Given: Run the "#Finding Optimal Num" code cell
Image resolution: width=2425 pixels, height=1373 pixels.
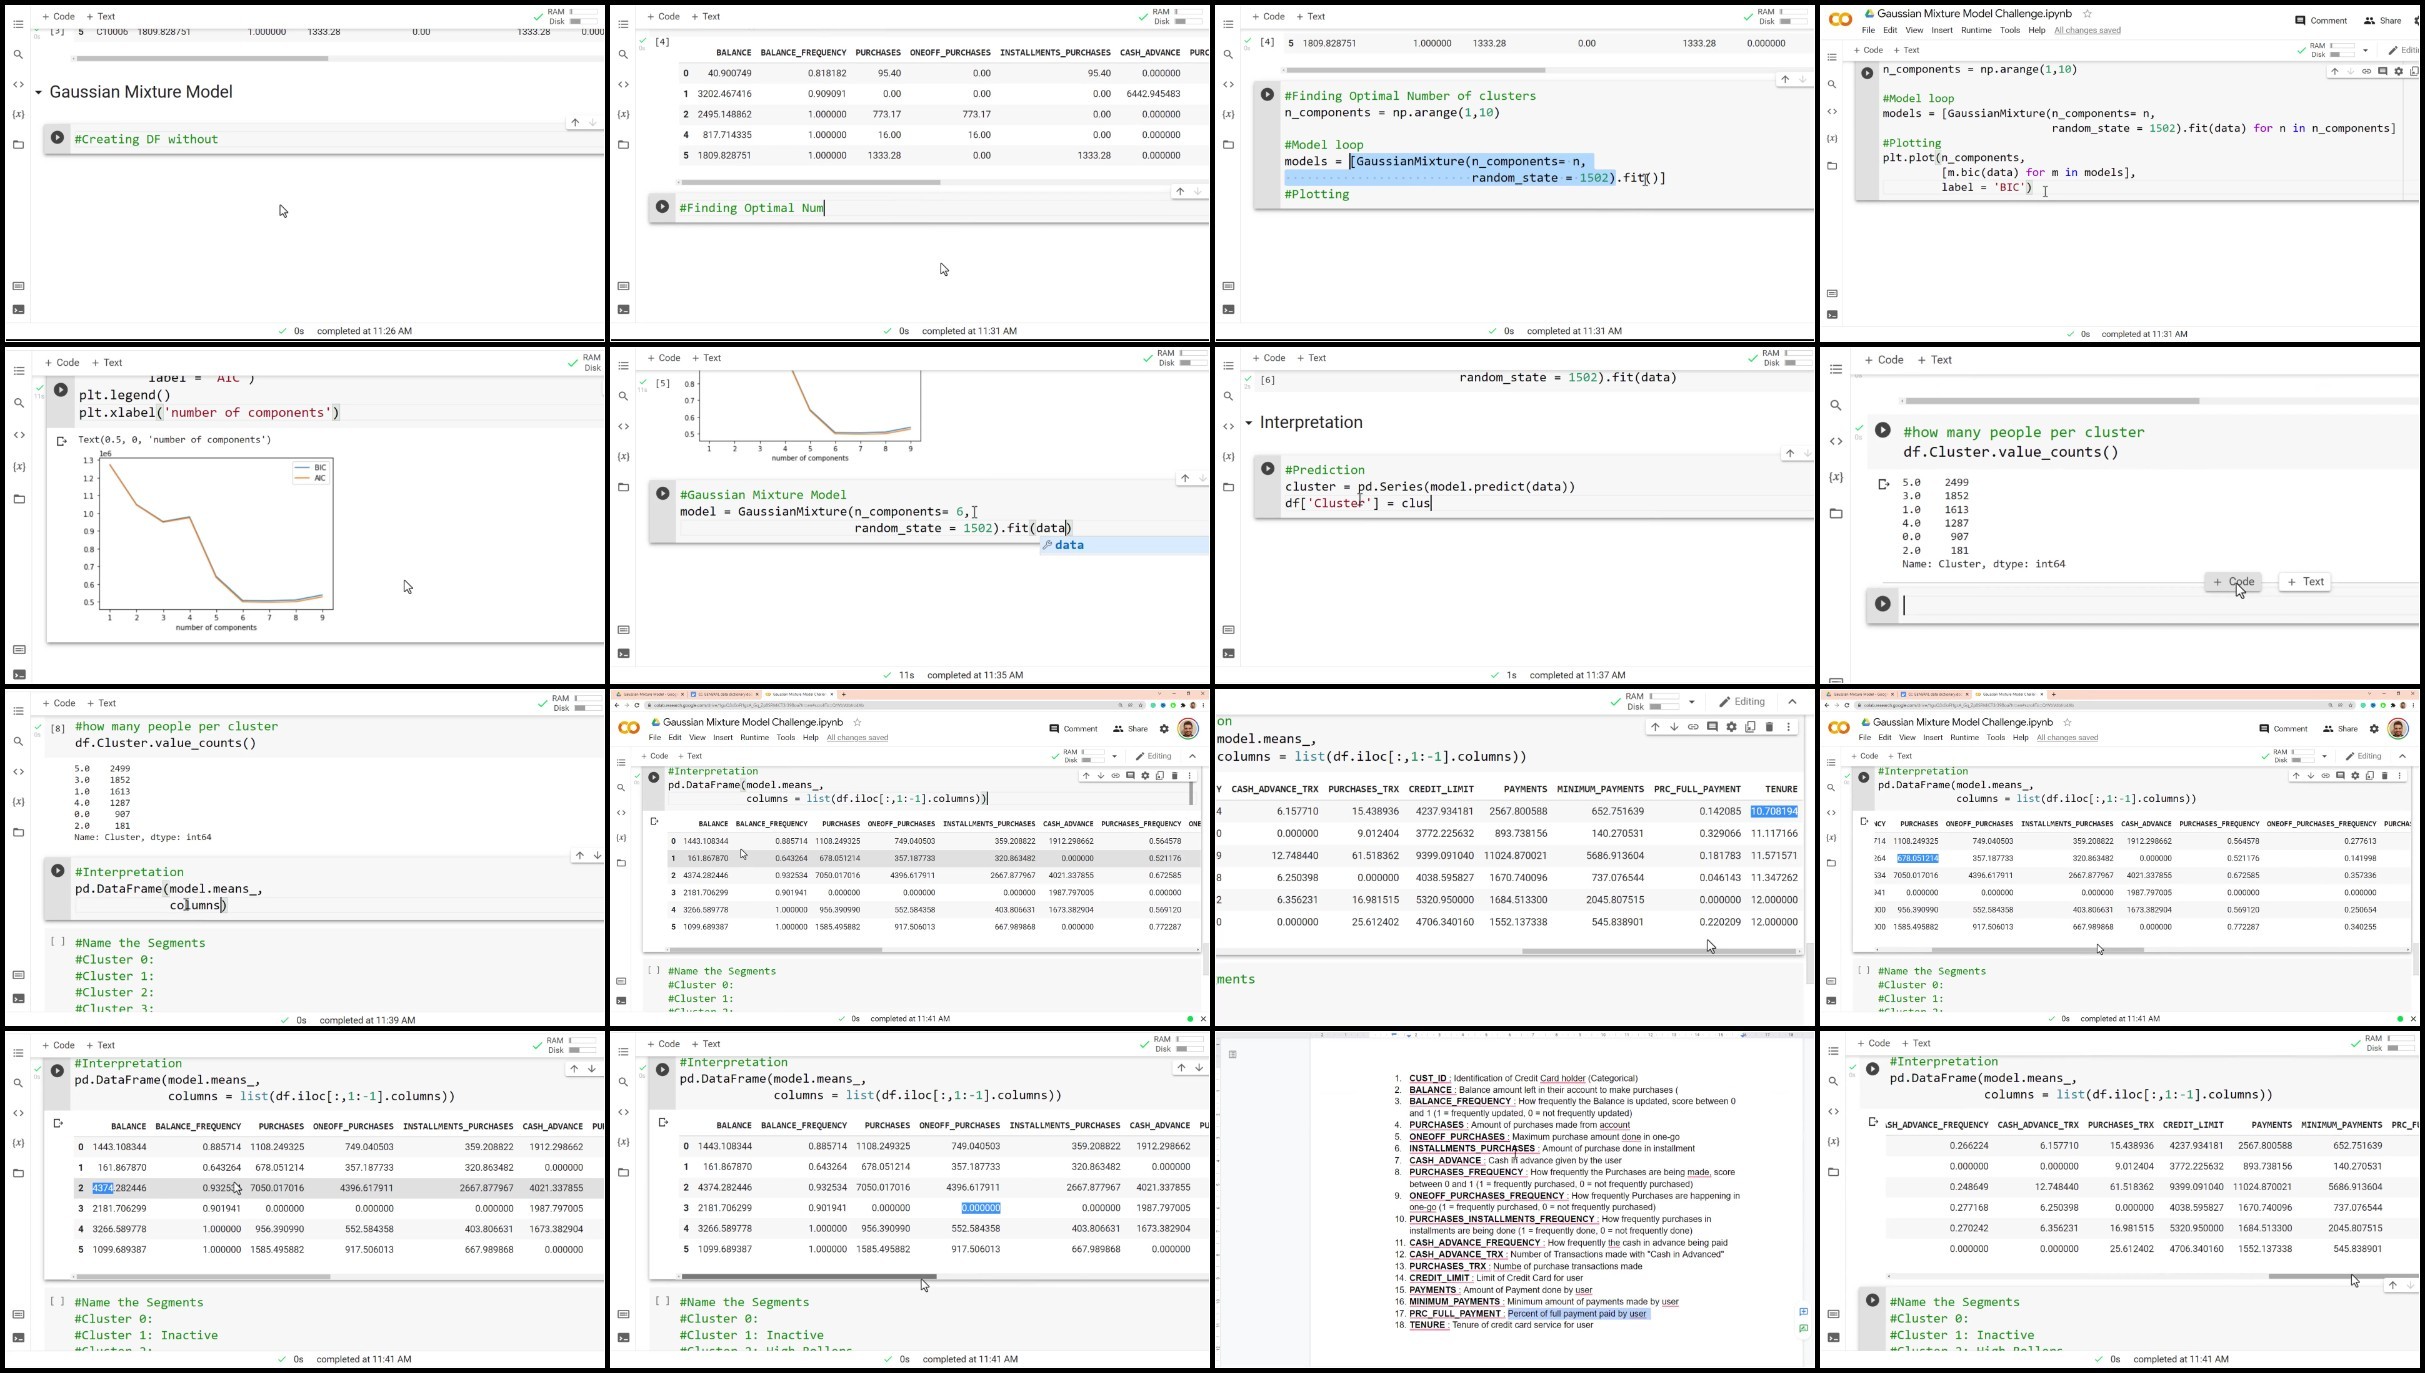Looking at the screenshot, I should coord(662,207).
